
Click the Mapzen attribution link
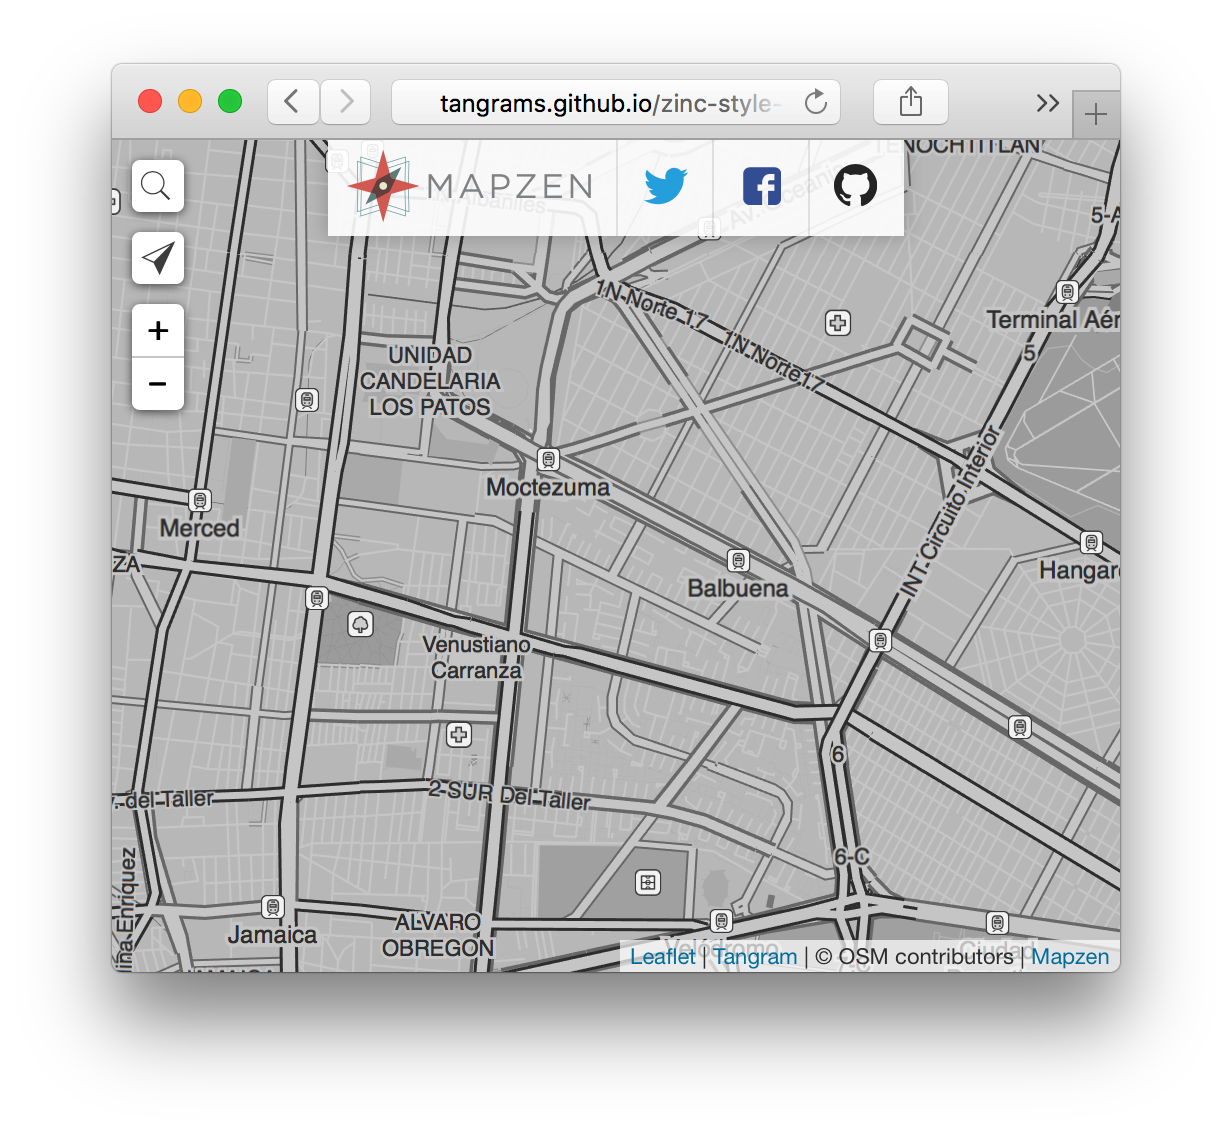(1070, 957)
